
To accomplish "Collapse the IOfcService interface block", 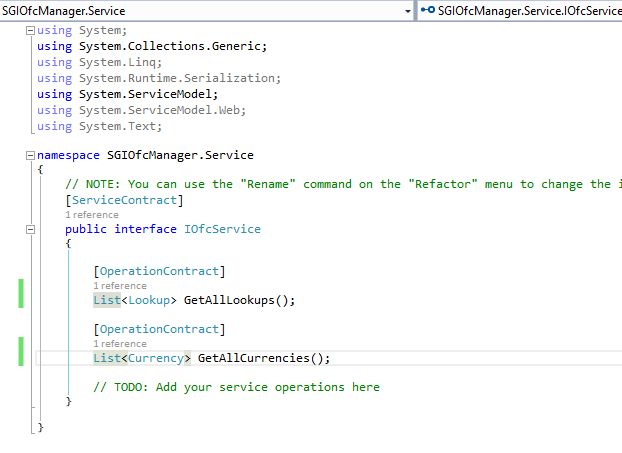I will (x=30, y=229).
